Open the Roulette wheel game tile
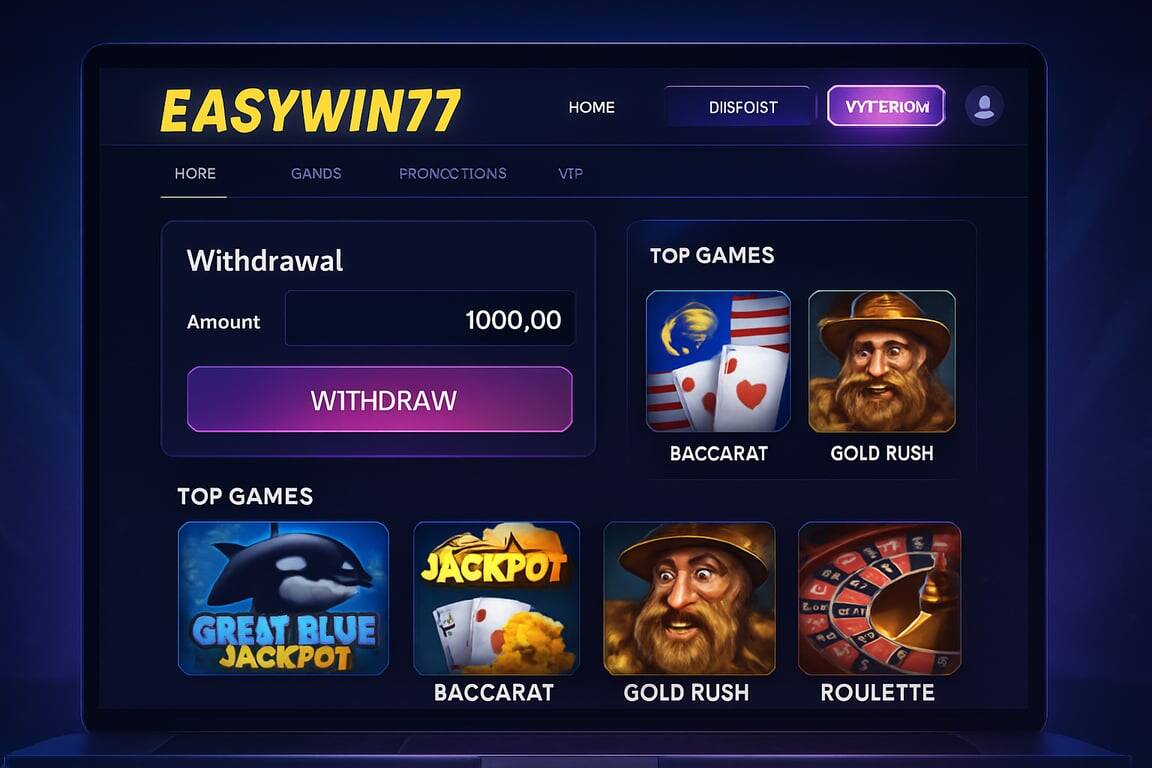Image resolution: width=1152 pixels, height=768 pixels. [879, 598]
